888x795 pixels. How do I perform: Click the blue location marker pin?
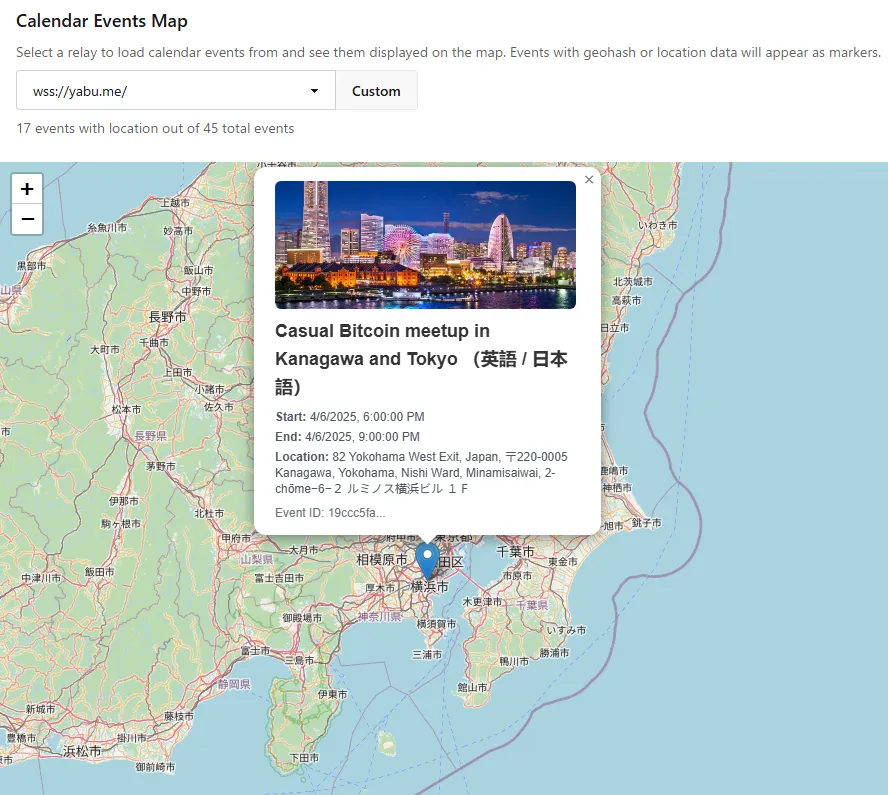point(427,559)
